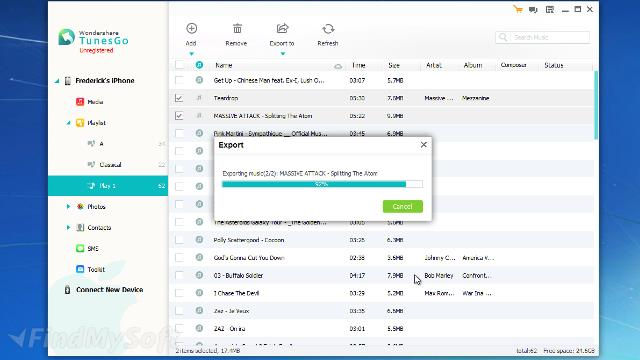The image size is (640, 360).
Task: Sort by the Time column header
Action: [x=358, y=65]
